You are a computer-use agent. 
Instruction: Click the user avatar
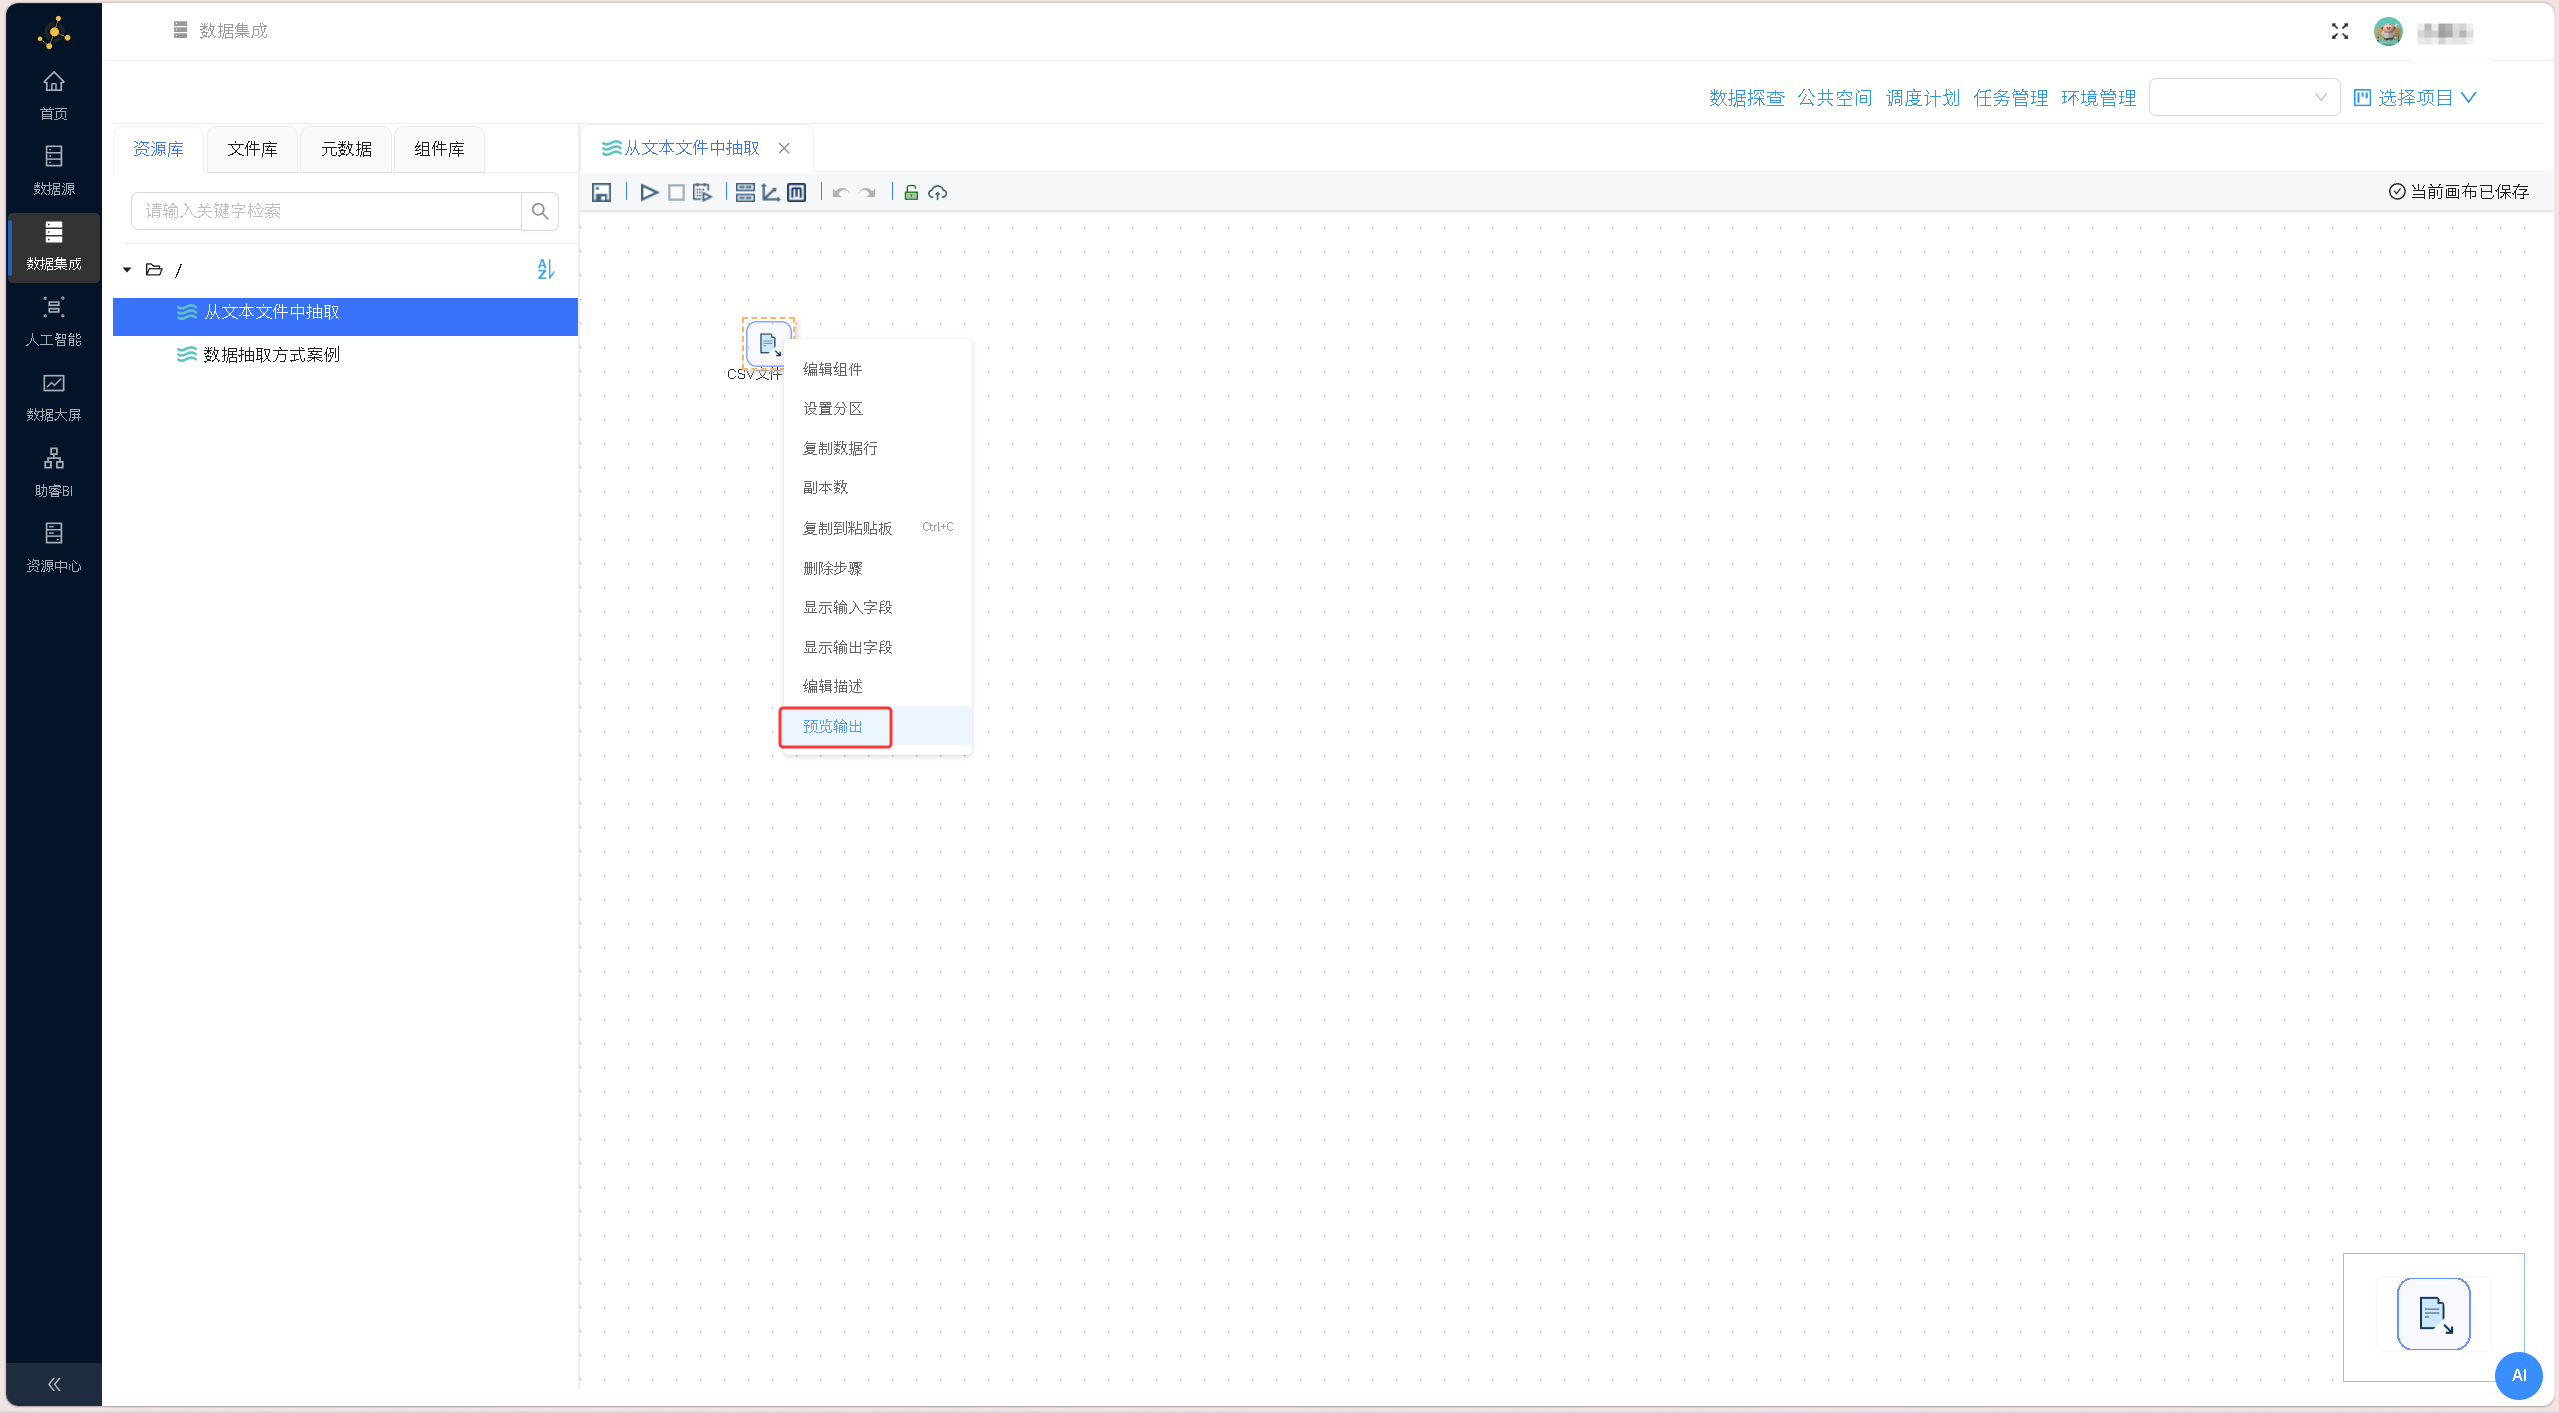pos(2388,32)
